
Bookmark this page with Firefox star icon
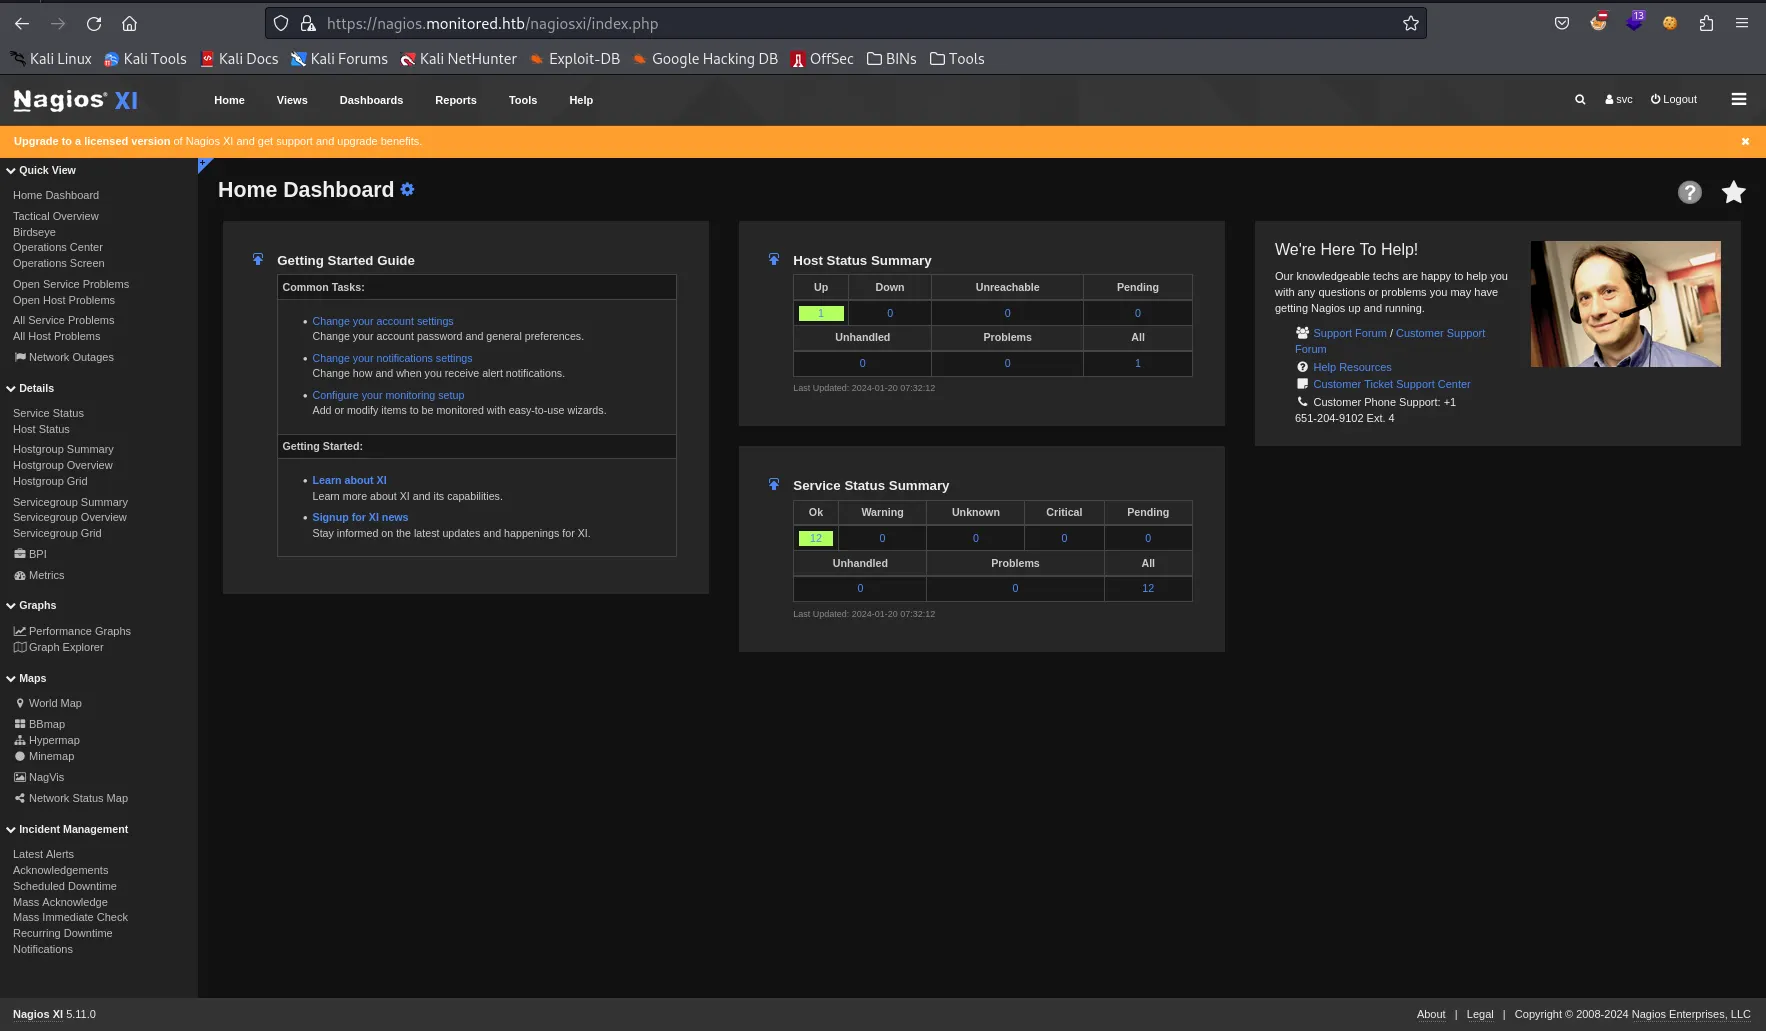(1410, 23)
